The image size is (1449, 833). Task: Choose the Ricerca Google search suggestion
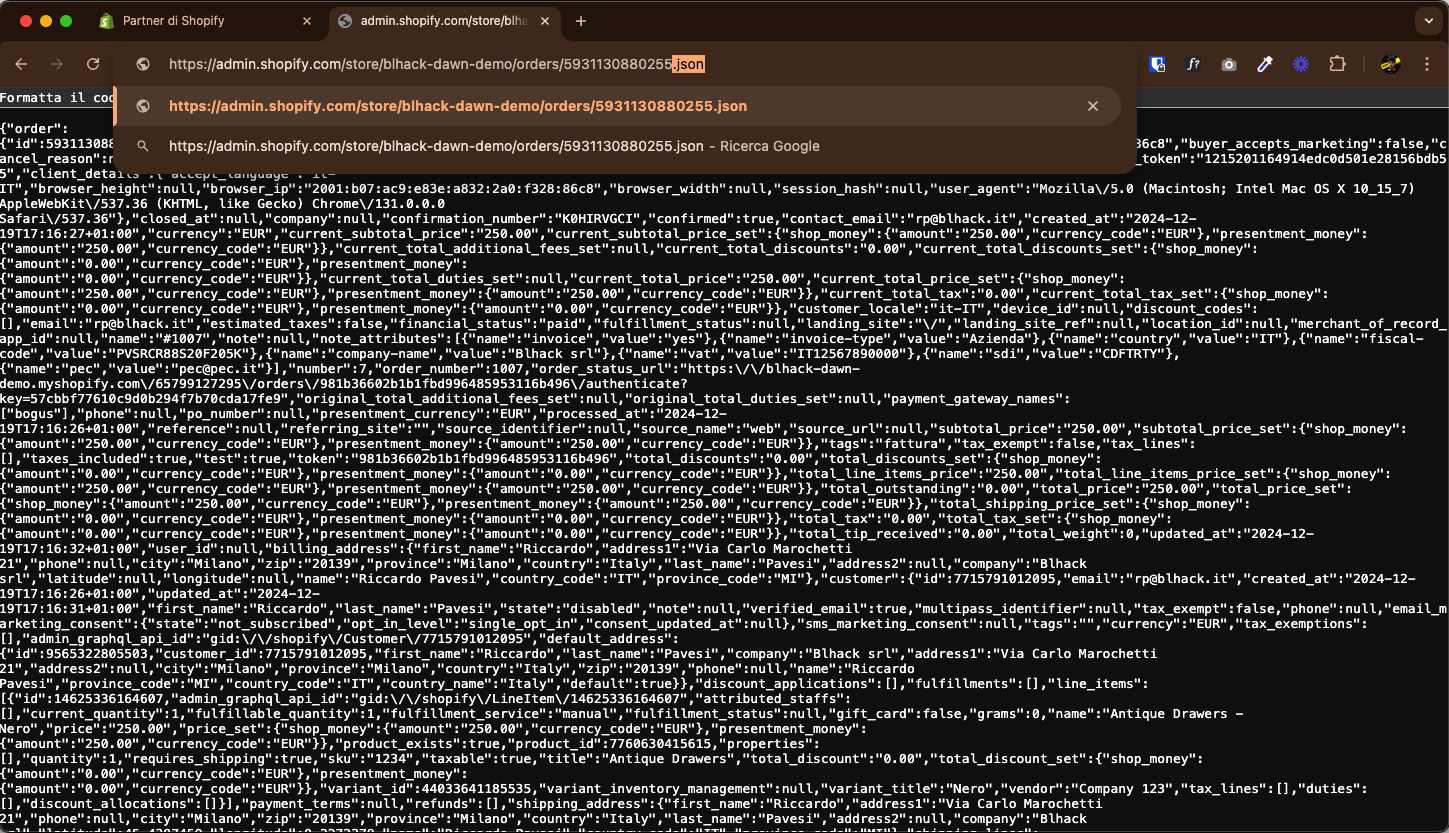point(617,146)
